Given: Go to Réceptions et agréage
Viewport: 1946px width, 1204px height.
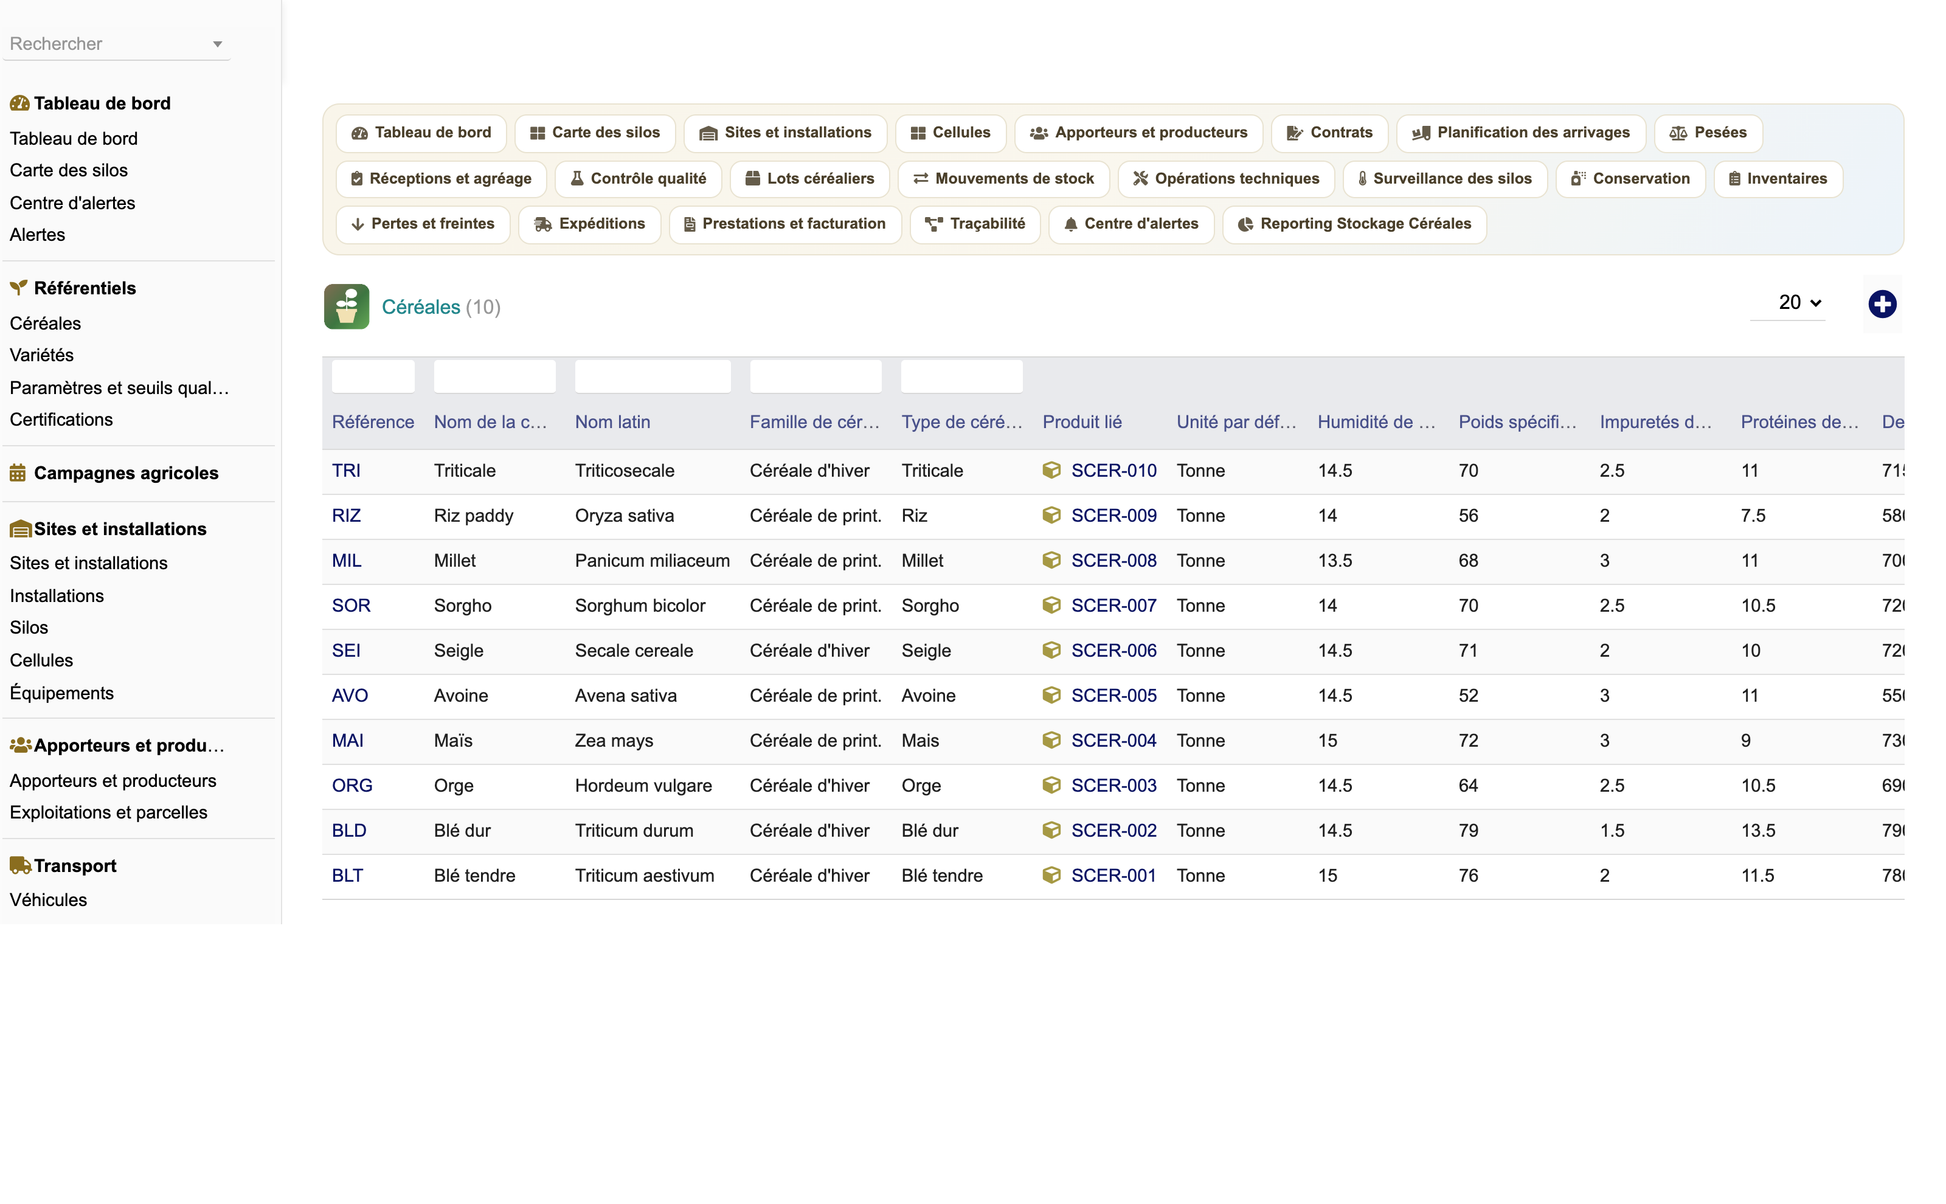Looking at the screenshot, I should 441,179.
